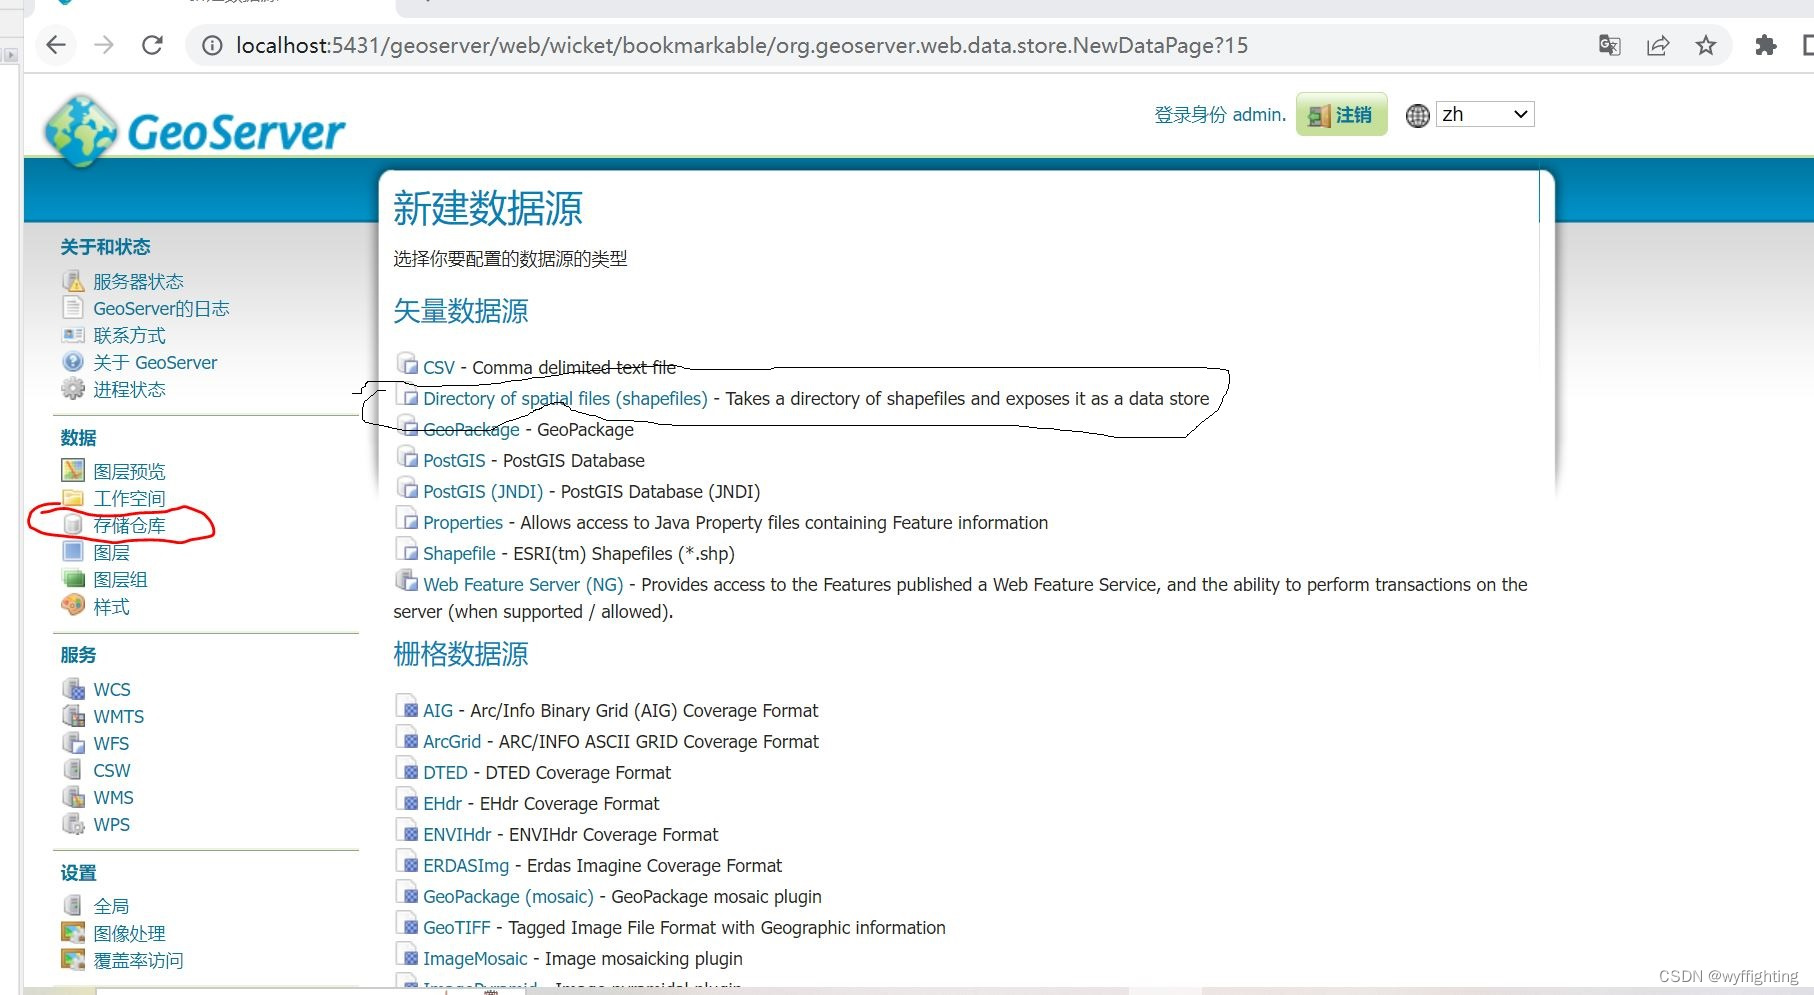1814x995 pixels.
Task: Click the 图层组 green layers icon
Action: click(73, 579)
